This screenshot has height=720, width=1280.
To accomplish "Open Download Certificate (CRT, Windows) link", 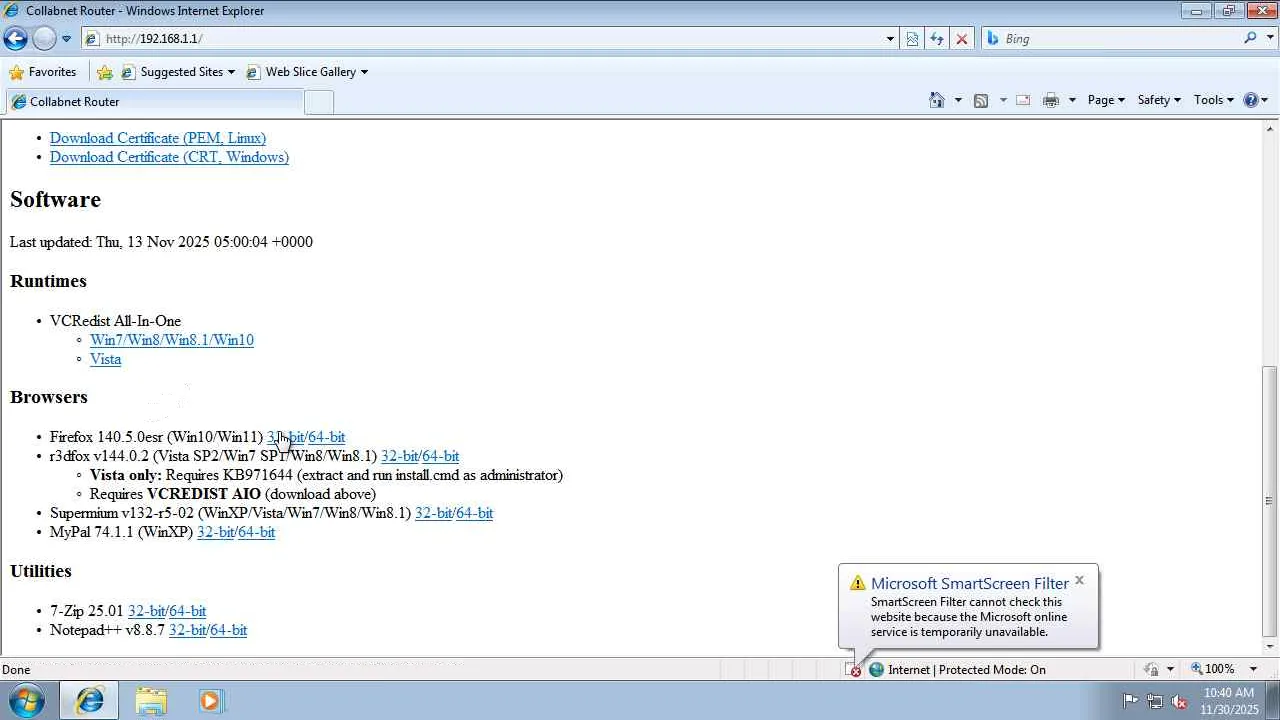I will coord(169,157).
